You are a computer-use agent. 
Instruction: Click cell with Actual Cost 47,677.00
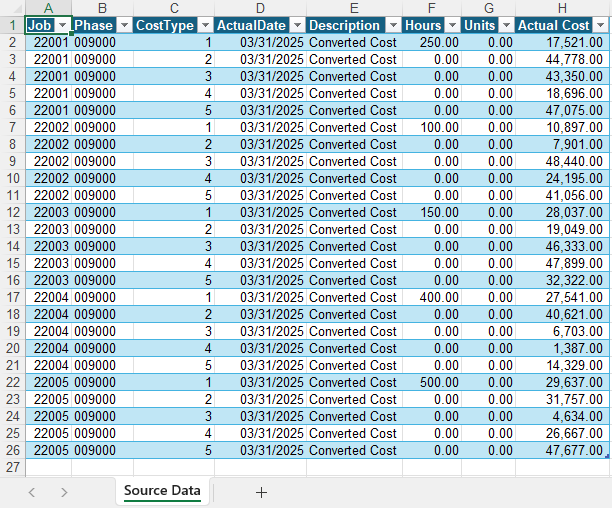(562, 450)
